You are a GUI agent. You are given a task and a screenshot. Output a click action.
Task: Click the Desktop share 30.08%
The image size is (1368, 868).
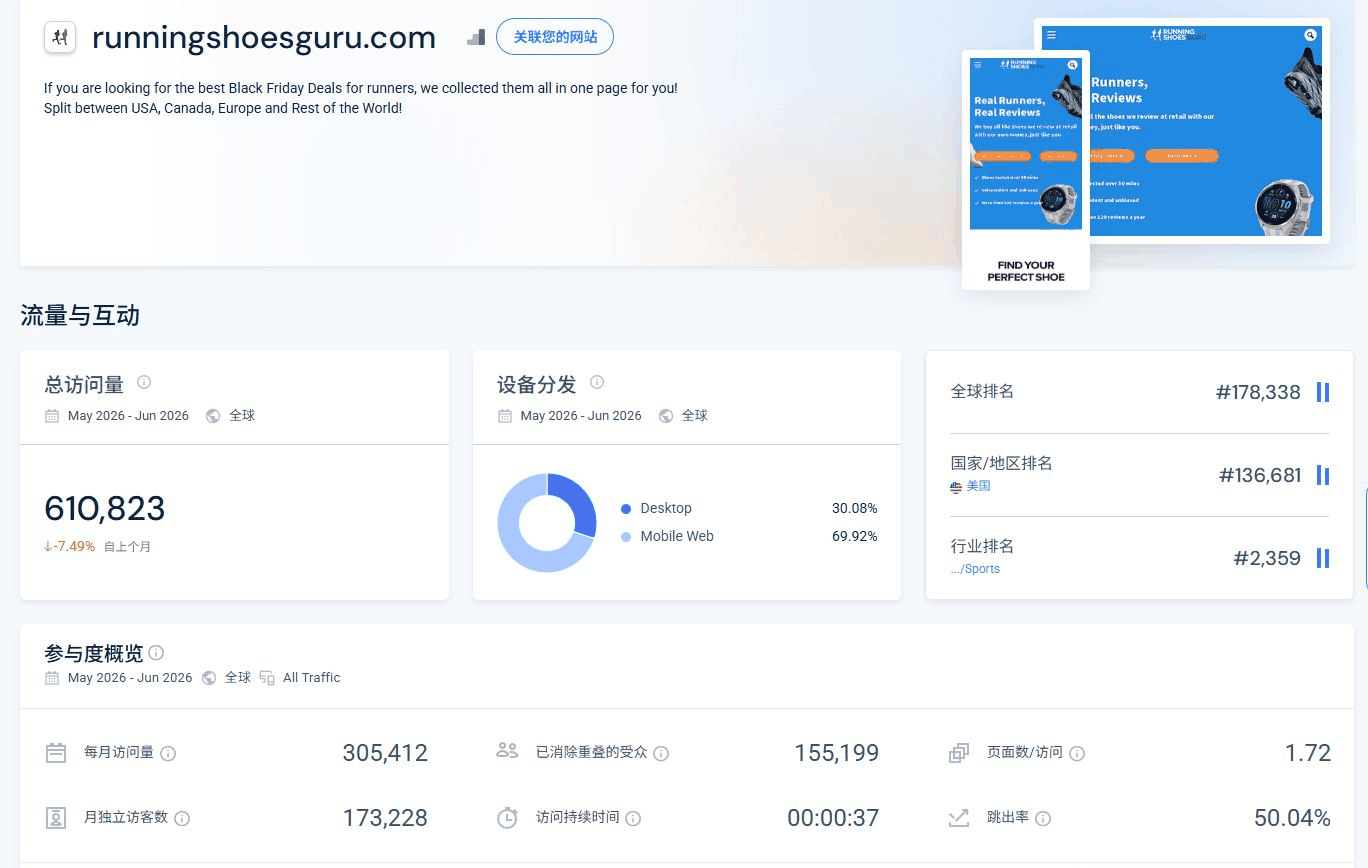pyautogui.click(x=855, y=509)
